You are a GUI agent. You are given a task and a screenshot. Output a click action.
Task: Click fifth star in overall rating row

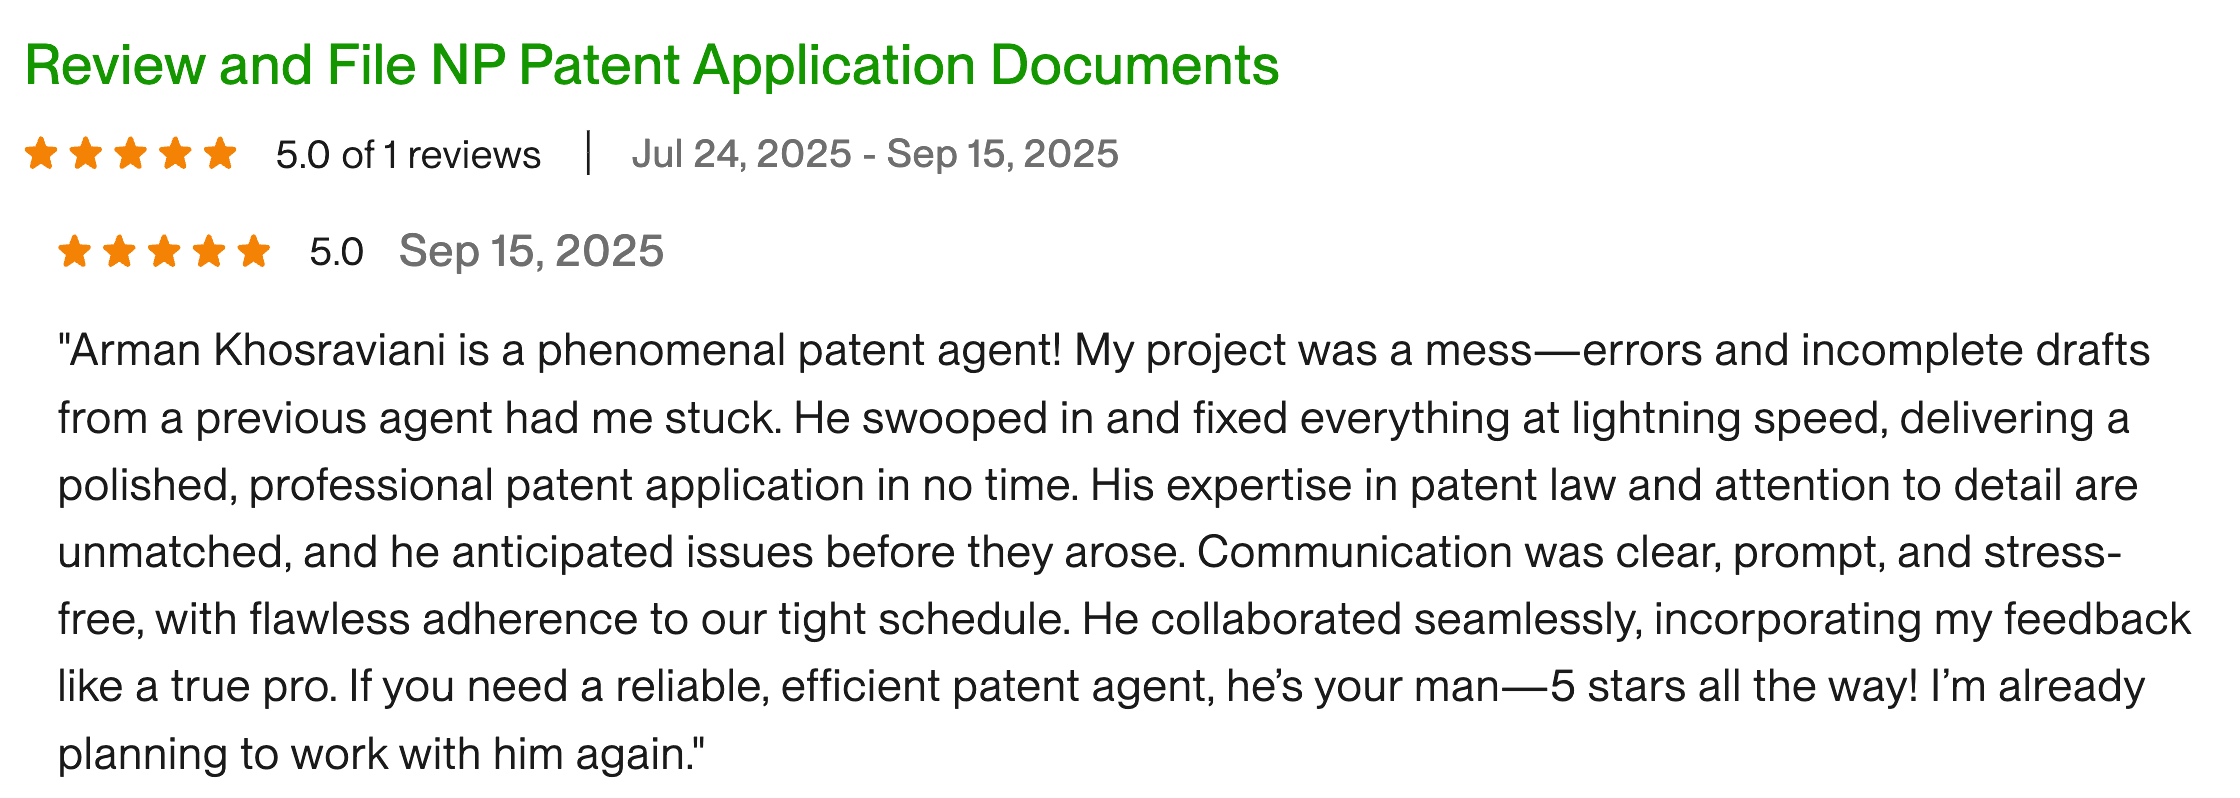[219, 154]
